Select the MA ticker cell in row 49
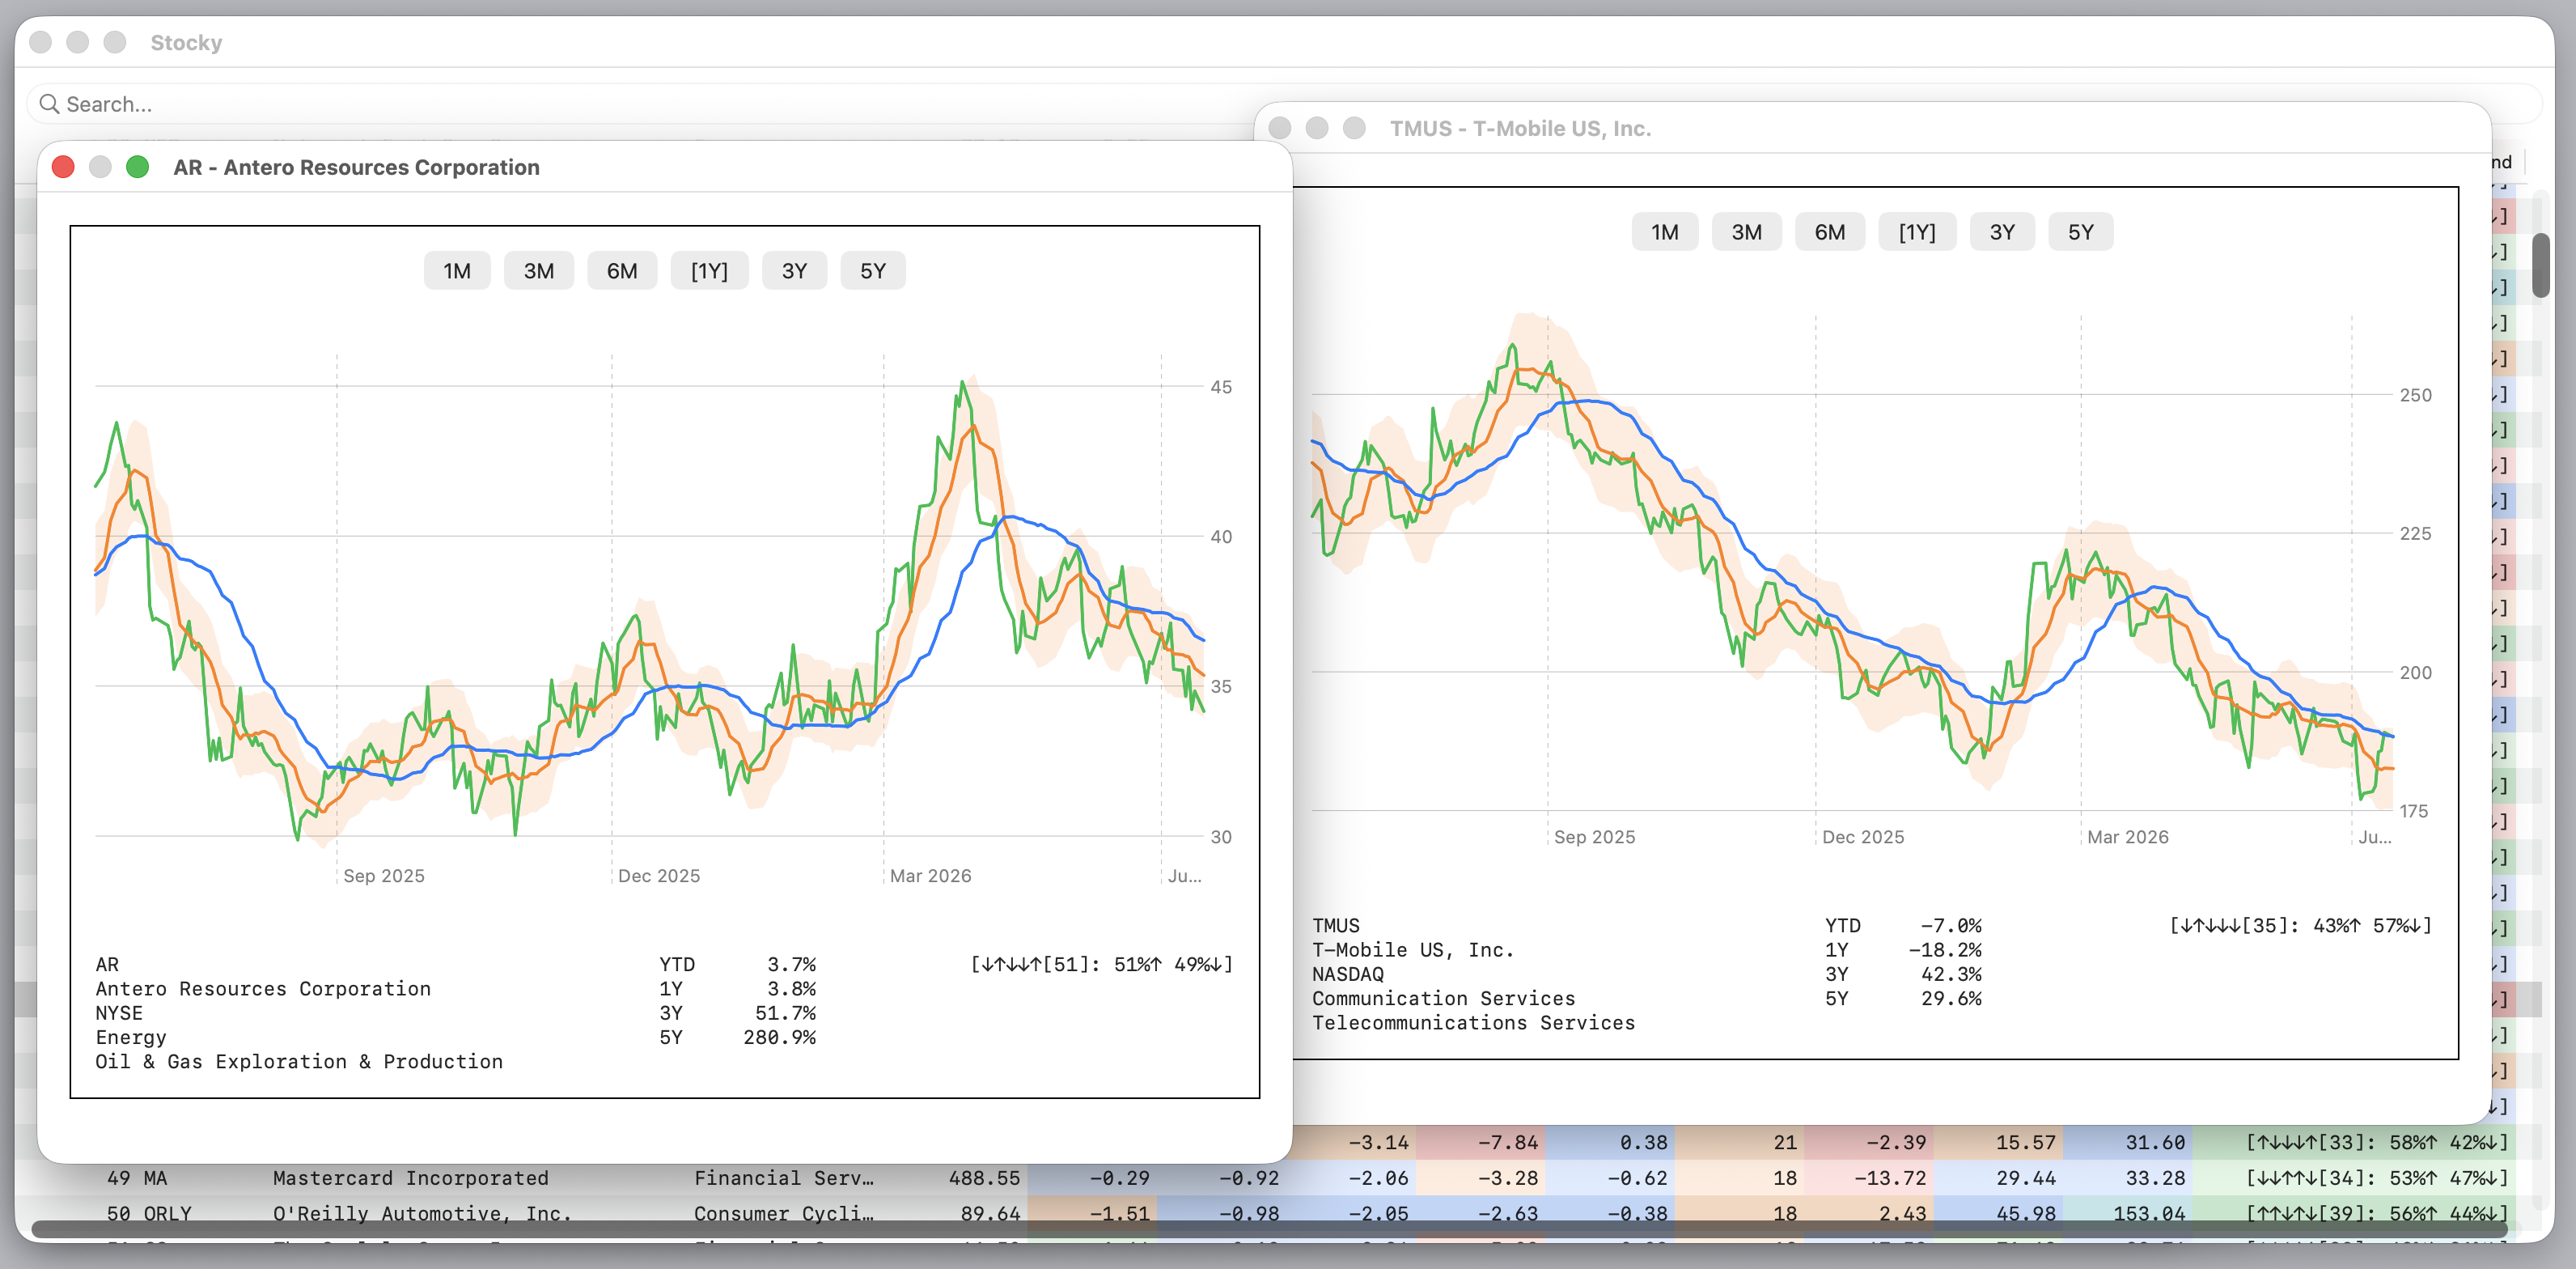Screen dimensions: 2576x1269 155,1178
